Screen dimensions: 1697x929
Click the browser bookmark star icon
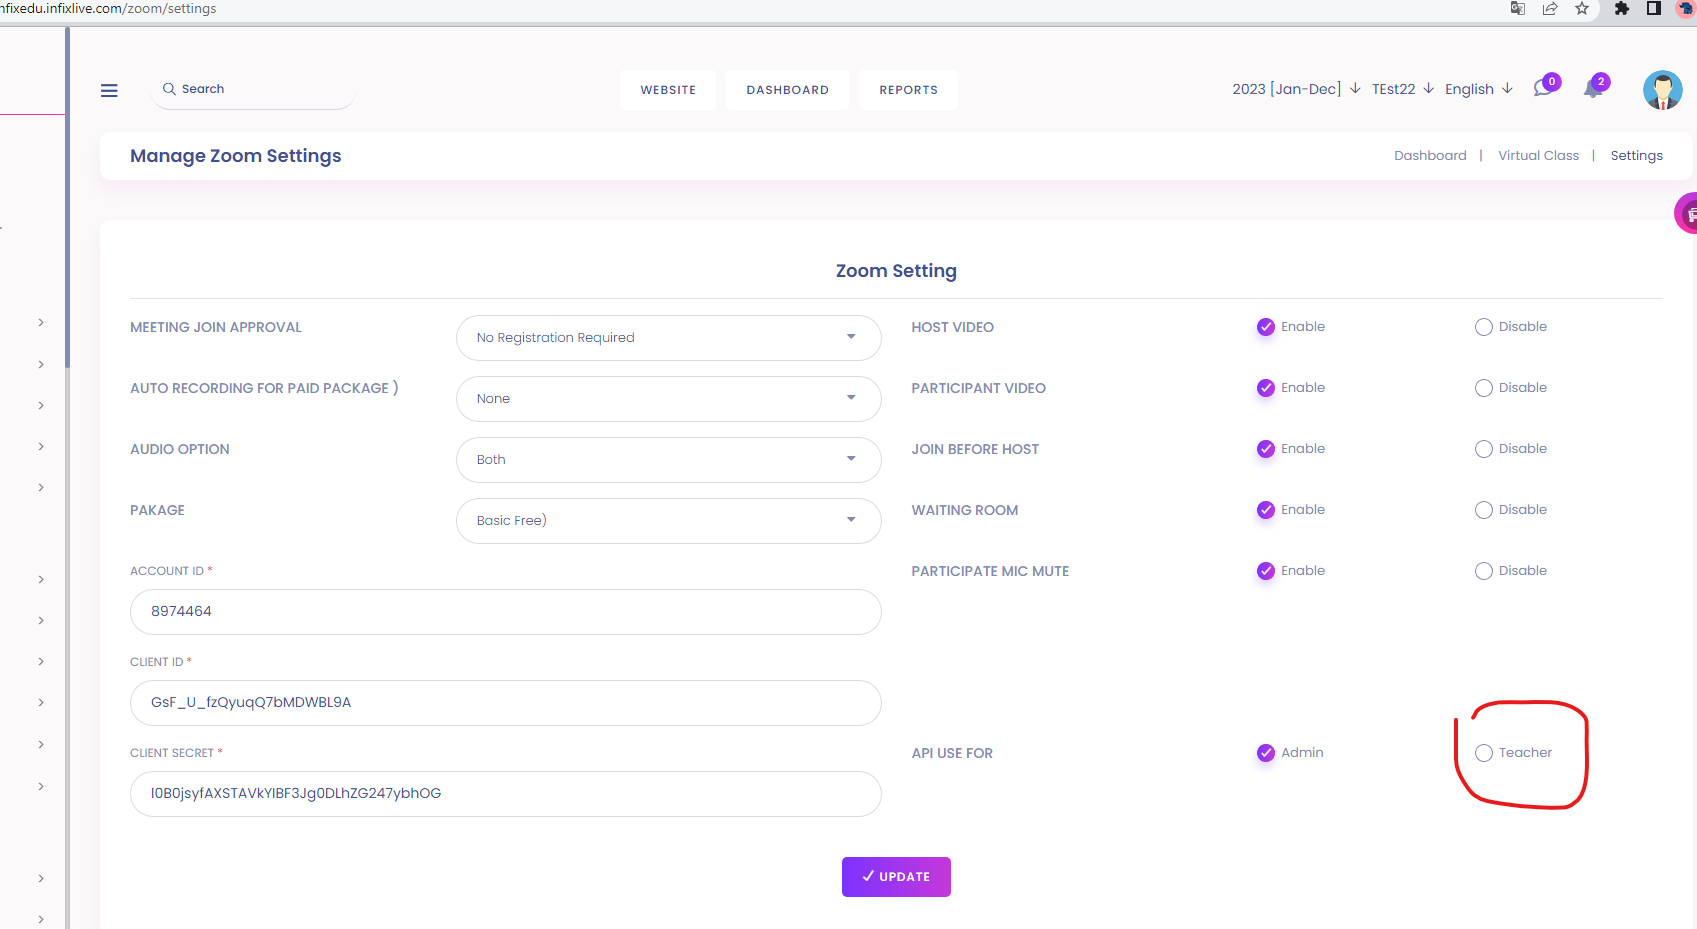[x=1582, y=9]
